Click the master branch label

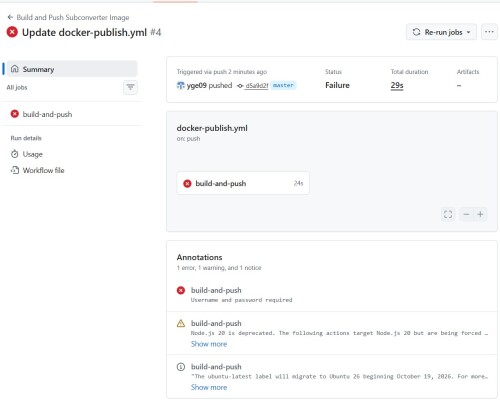point(283,85)
